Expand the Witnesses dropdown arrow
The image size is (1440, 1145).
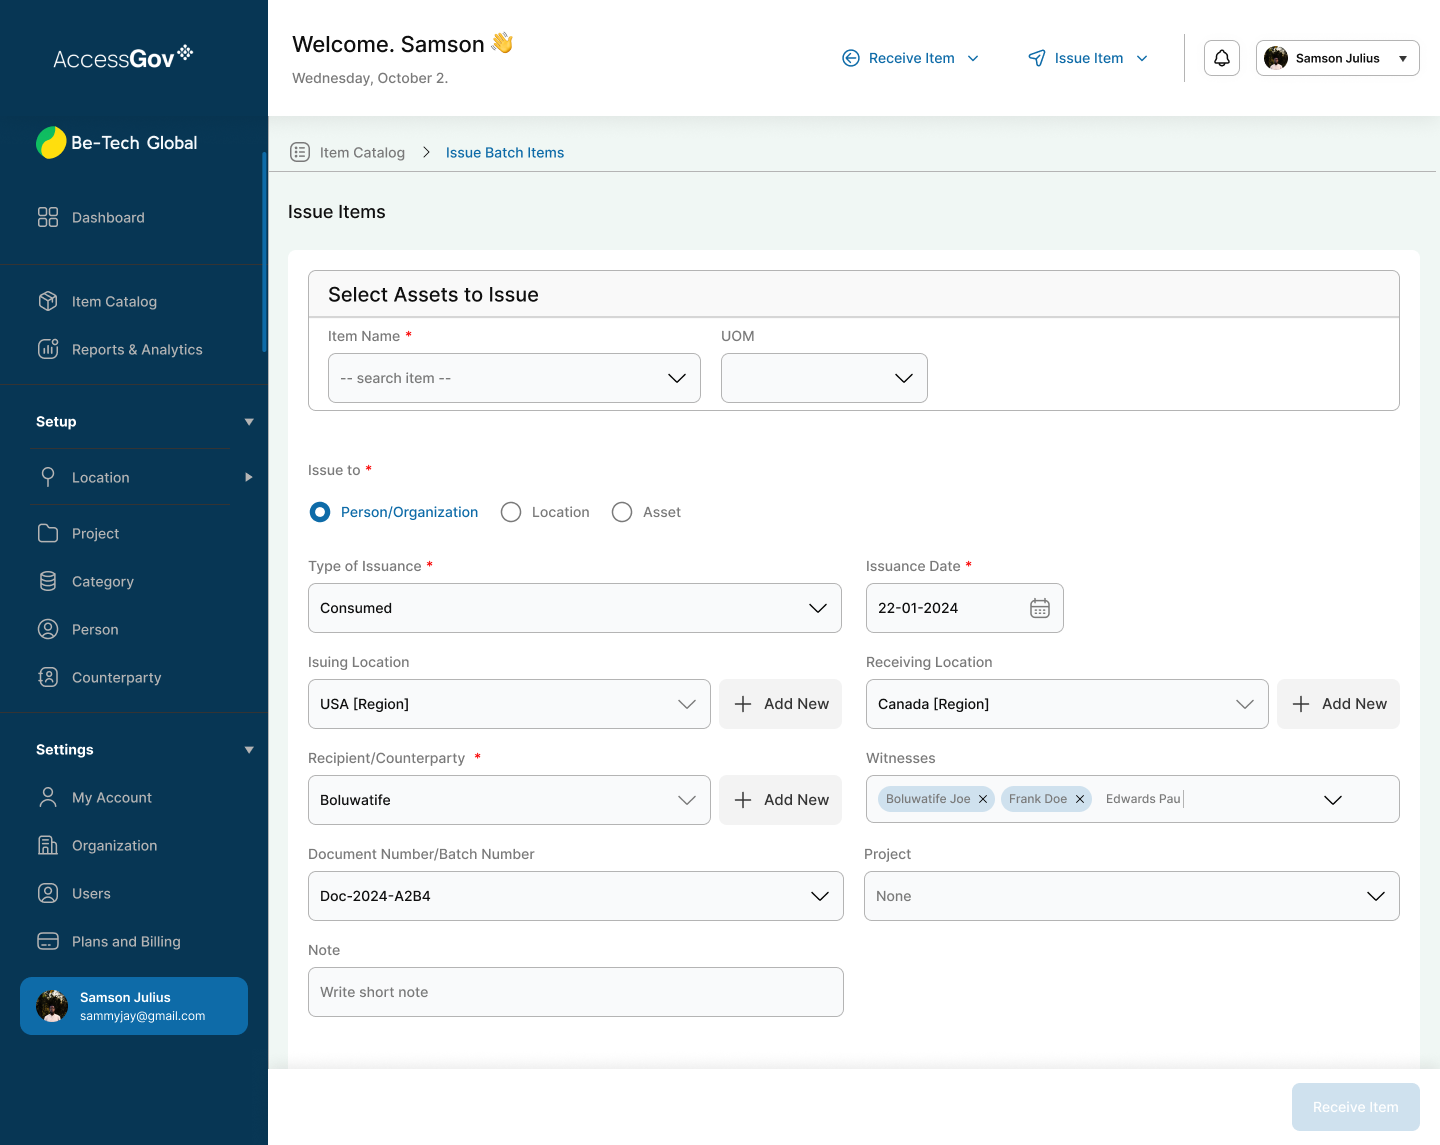pos(1333,800)
